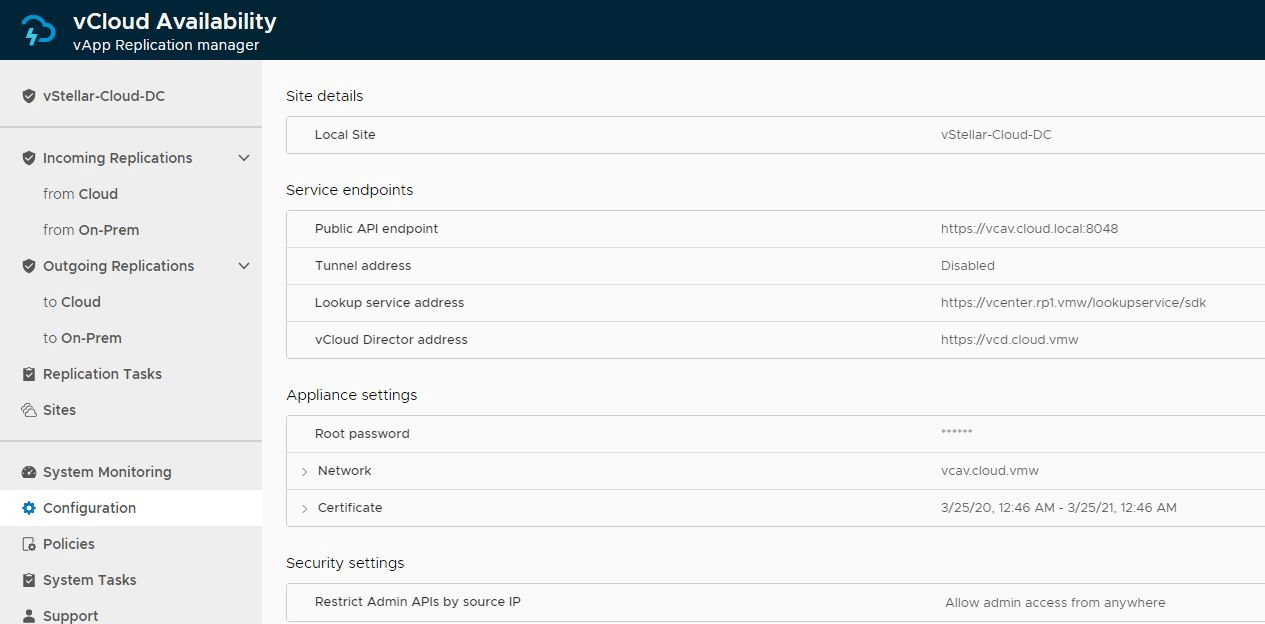Click the Configuration gear icon

pyautogui.click(x=29, y=508)
